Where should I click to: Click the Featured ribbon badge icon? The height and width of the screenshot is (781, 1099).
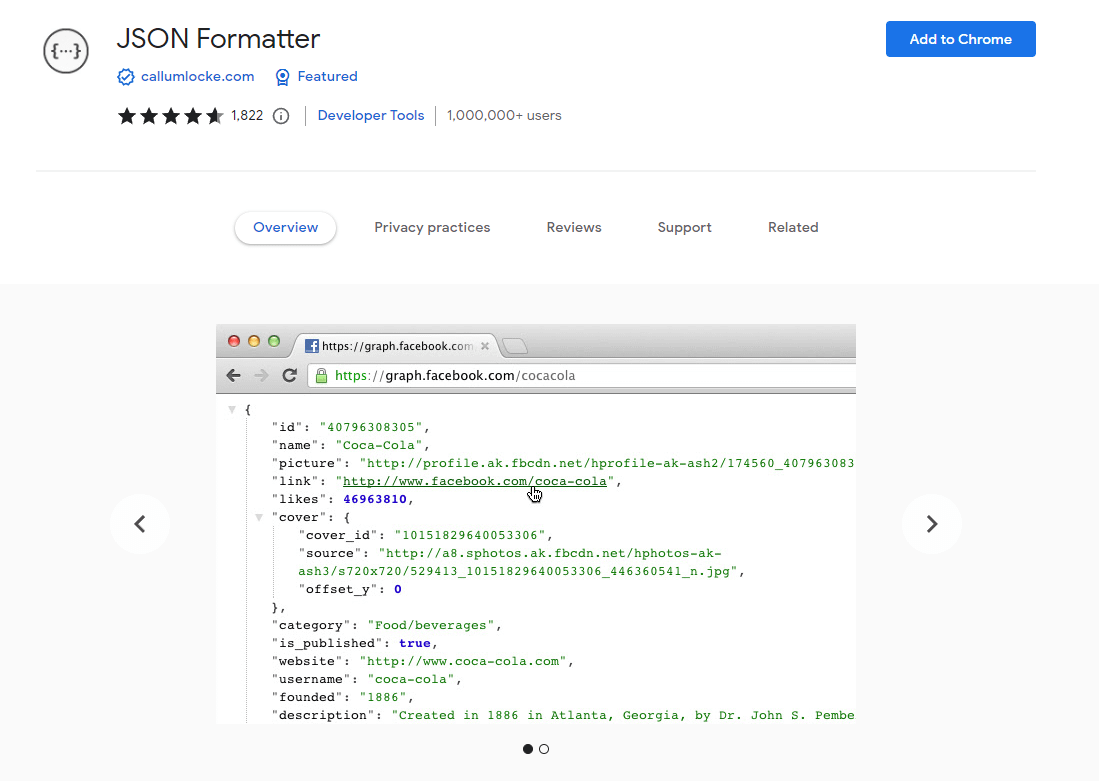click(283, 77)
